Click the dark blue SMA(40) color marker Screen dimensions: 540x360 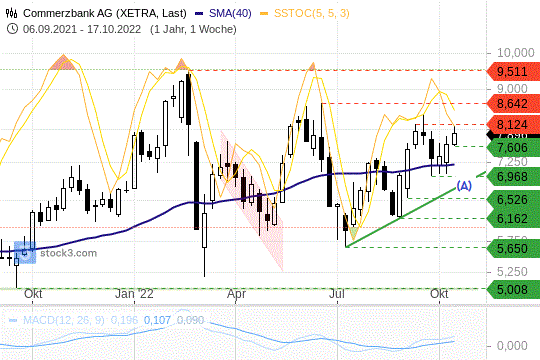tap(199, 14)
